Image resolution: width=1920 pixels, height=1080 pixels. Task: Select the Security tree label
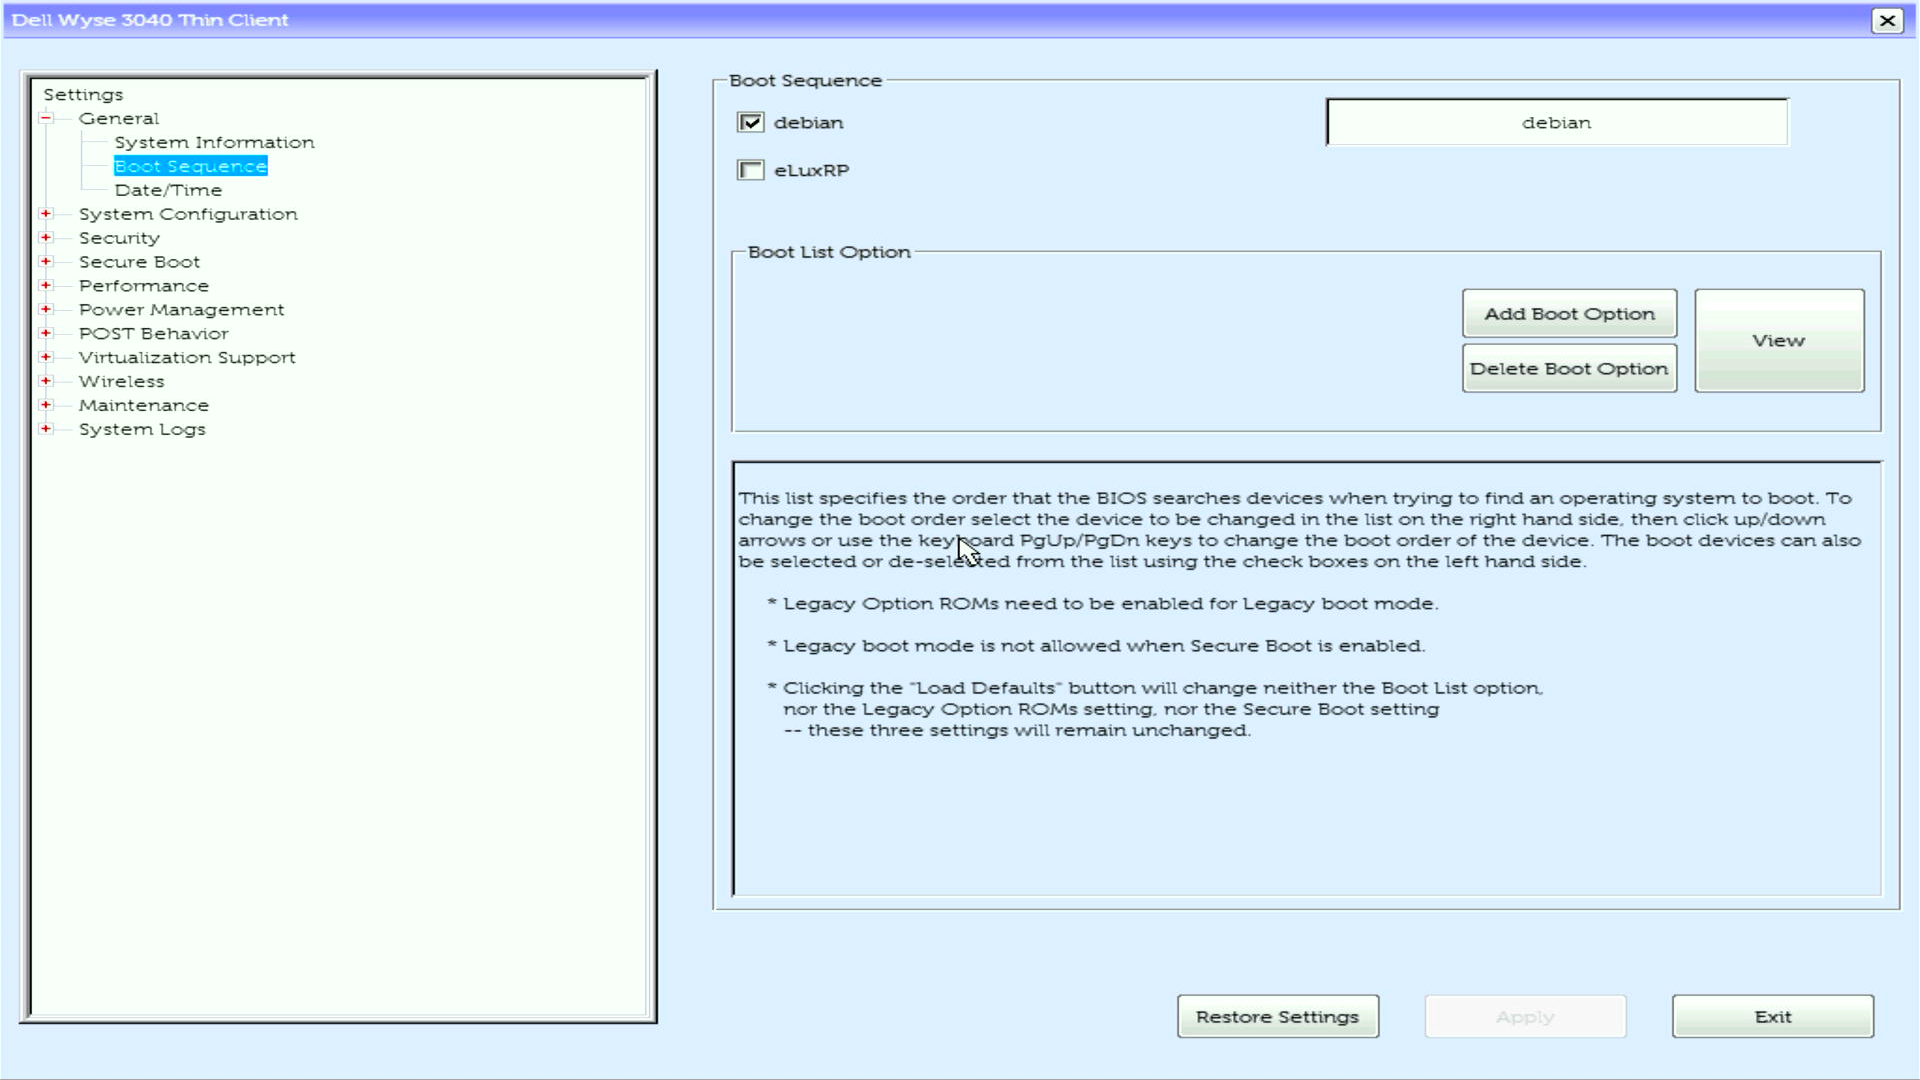coord(119,238)
